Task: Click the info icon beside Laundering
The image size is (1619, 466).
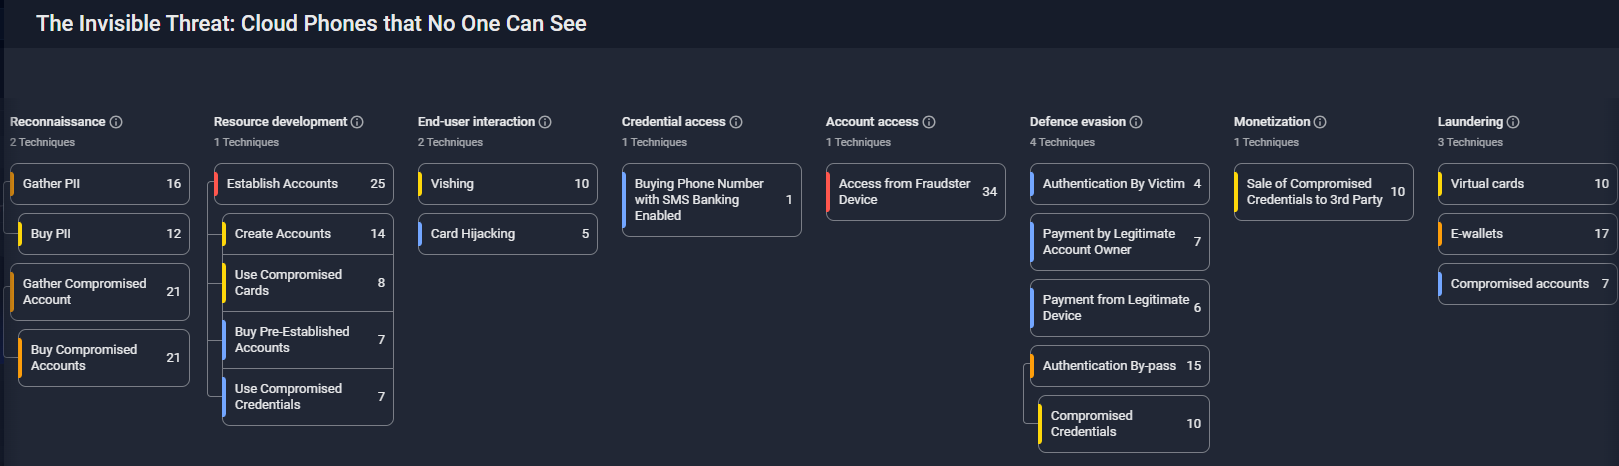Action: tap(1513, 122)
